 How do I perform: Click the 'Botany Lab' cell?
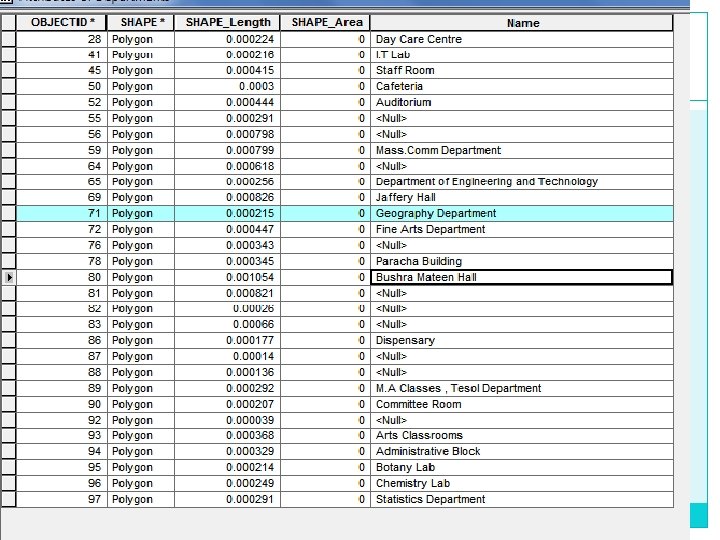pyautogui.click(x=522, y=467)
